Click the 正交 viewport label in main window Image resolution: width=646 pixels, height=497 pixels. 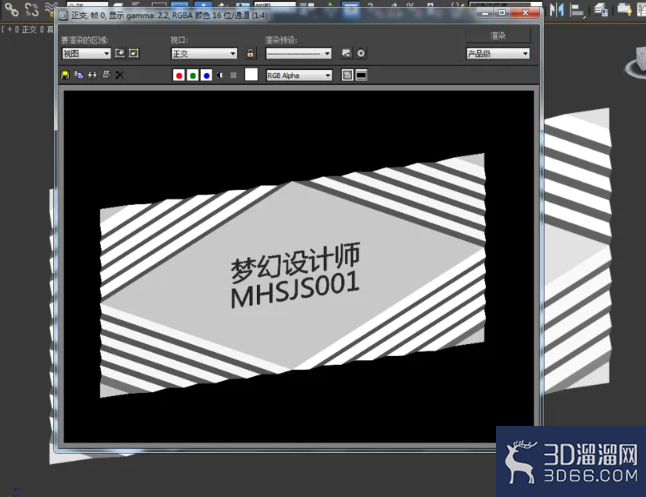point(29,29)
